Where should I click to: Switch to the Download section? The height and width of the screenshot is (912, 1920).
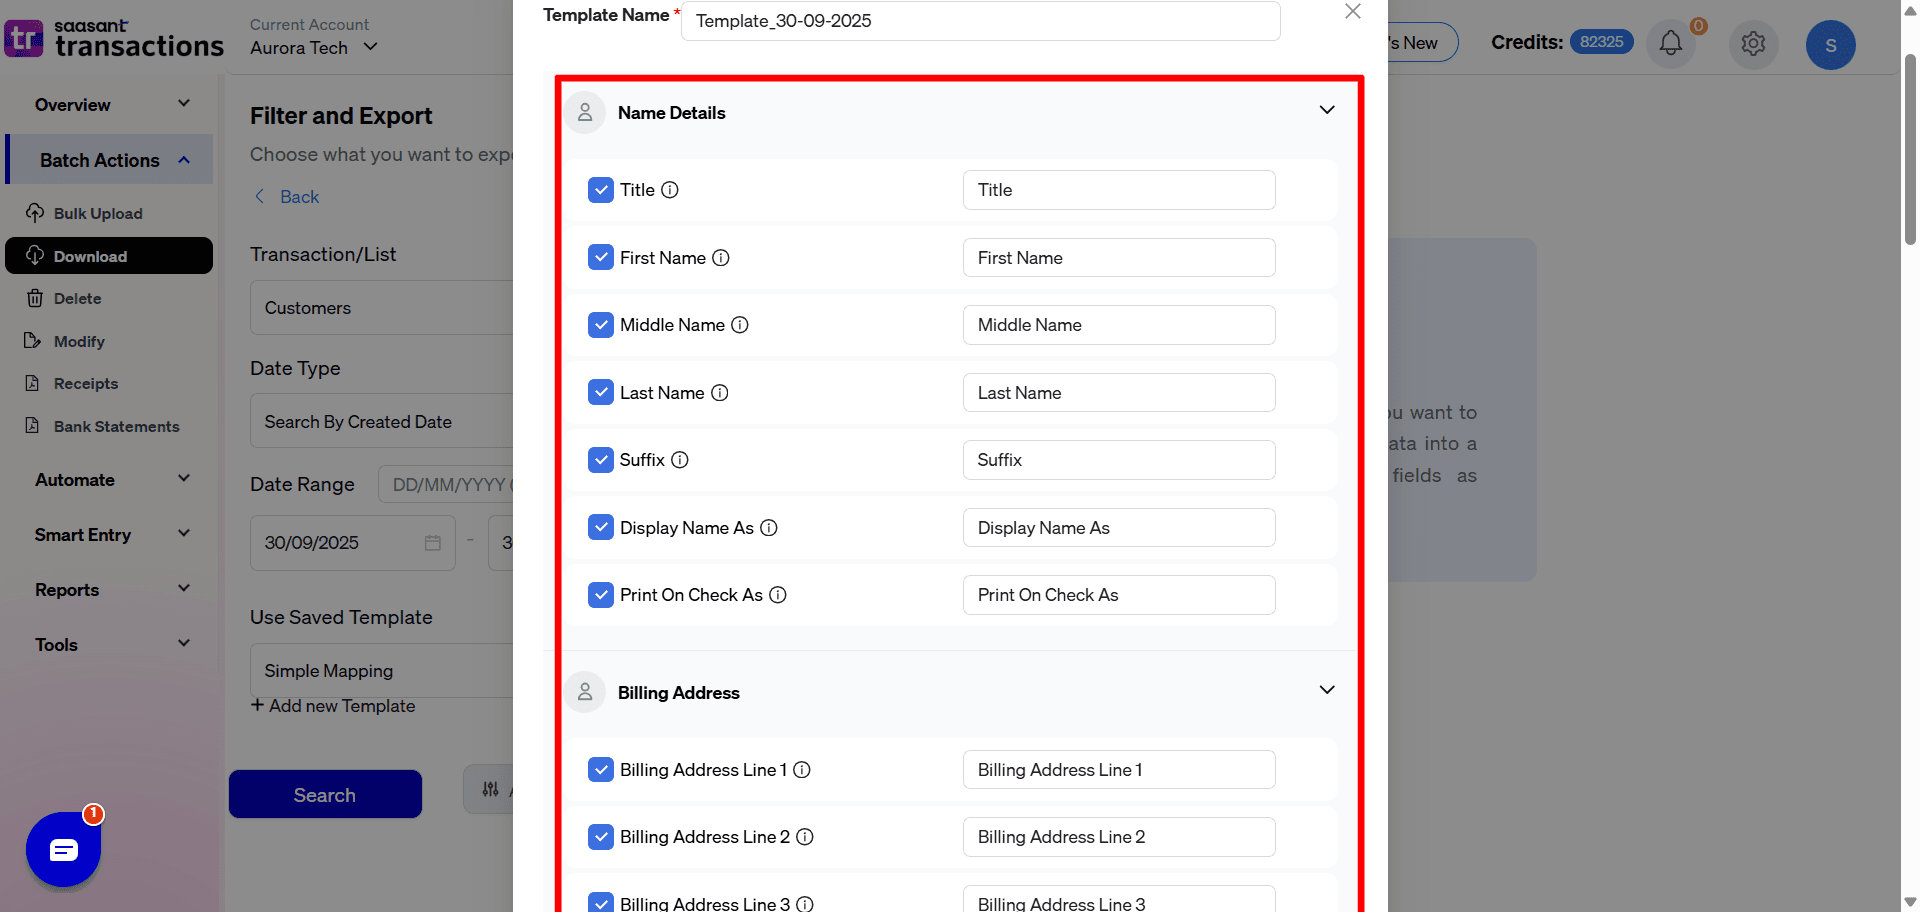pyautogui.click(x=91, y=256)
